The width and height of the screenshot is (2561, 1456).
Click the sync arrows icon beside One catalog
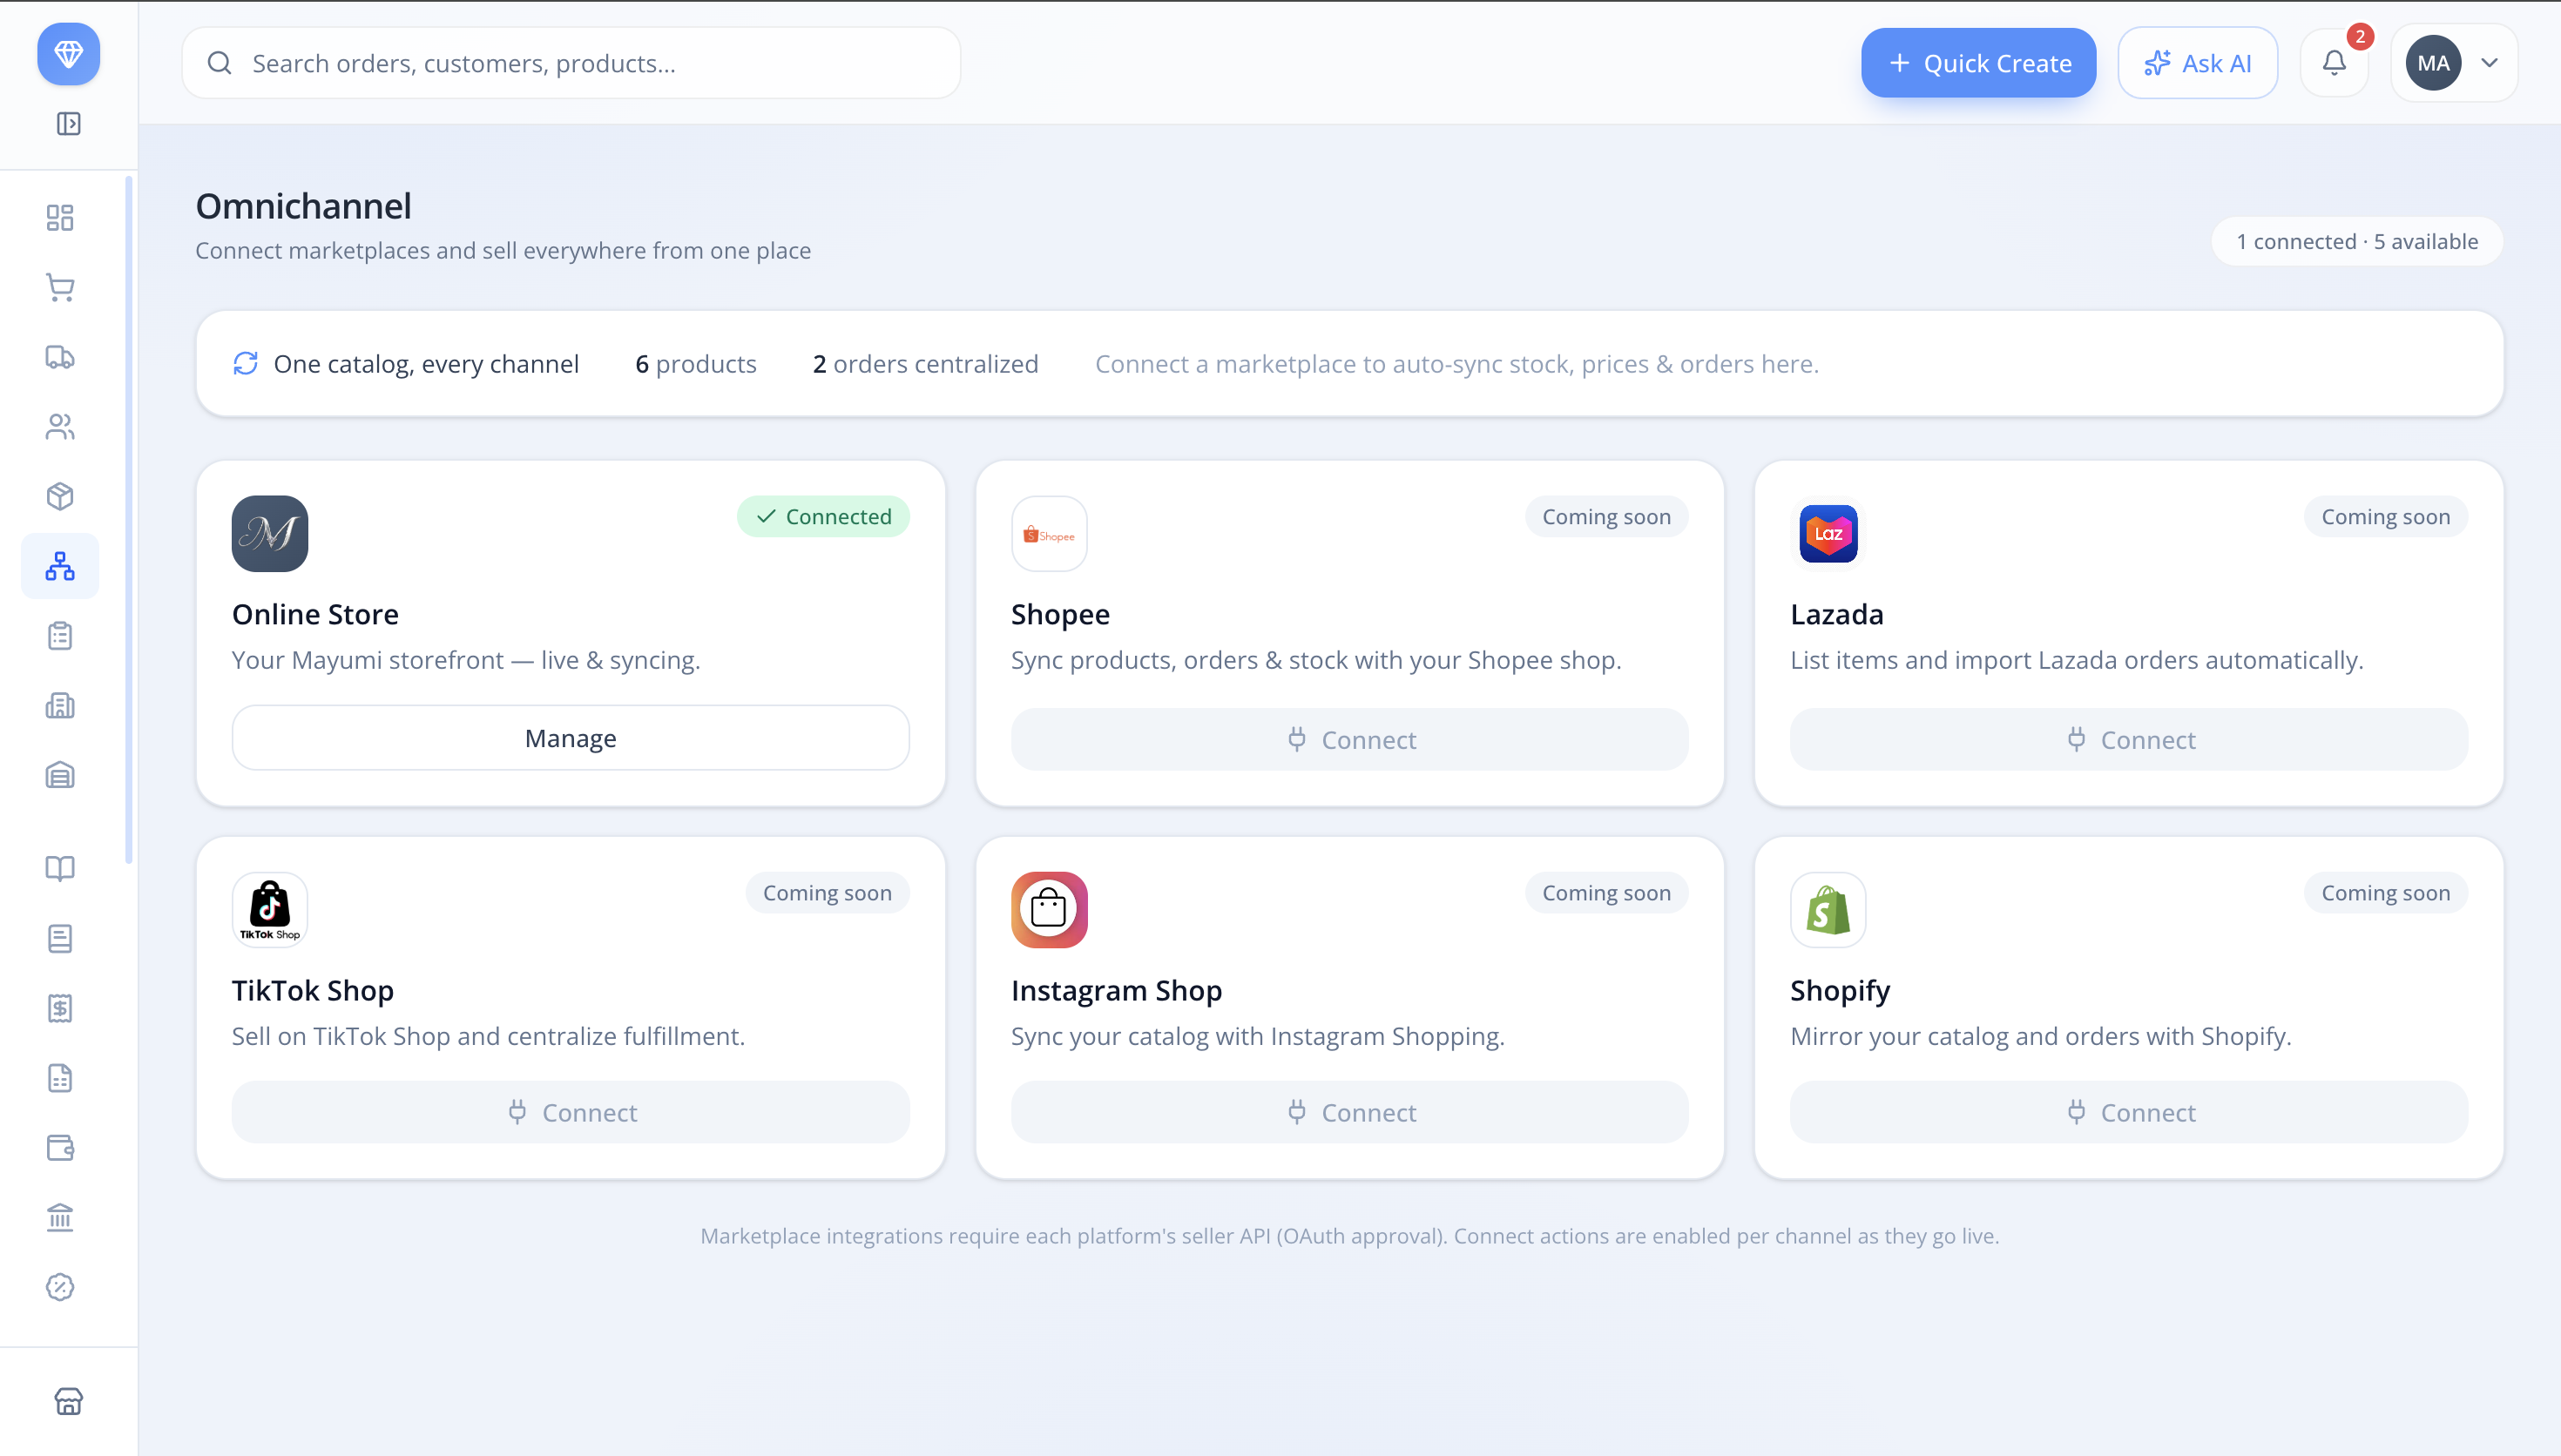coord(245,364)
